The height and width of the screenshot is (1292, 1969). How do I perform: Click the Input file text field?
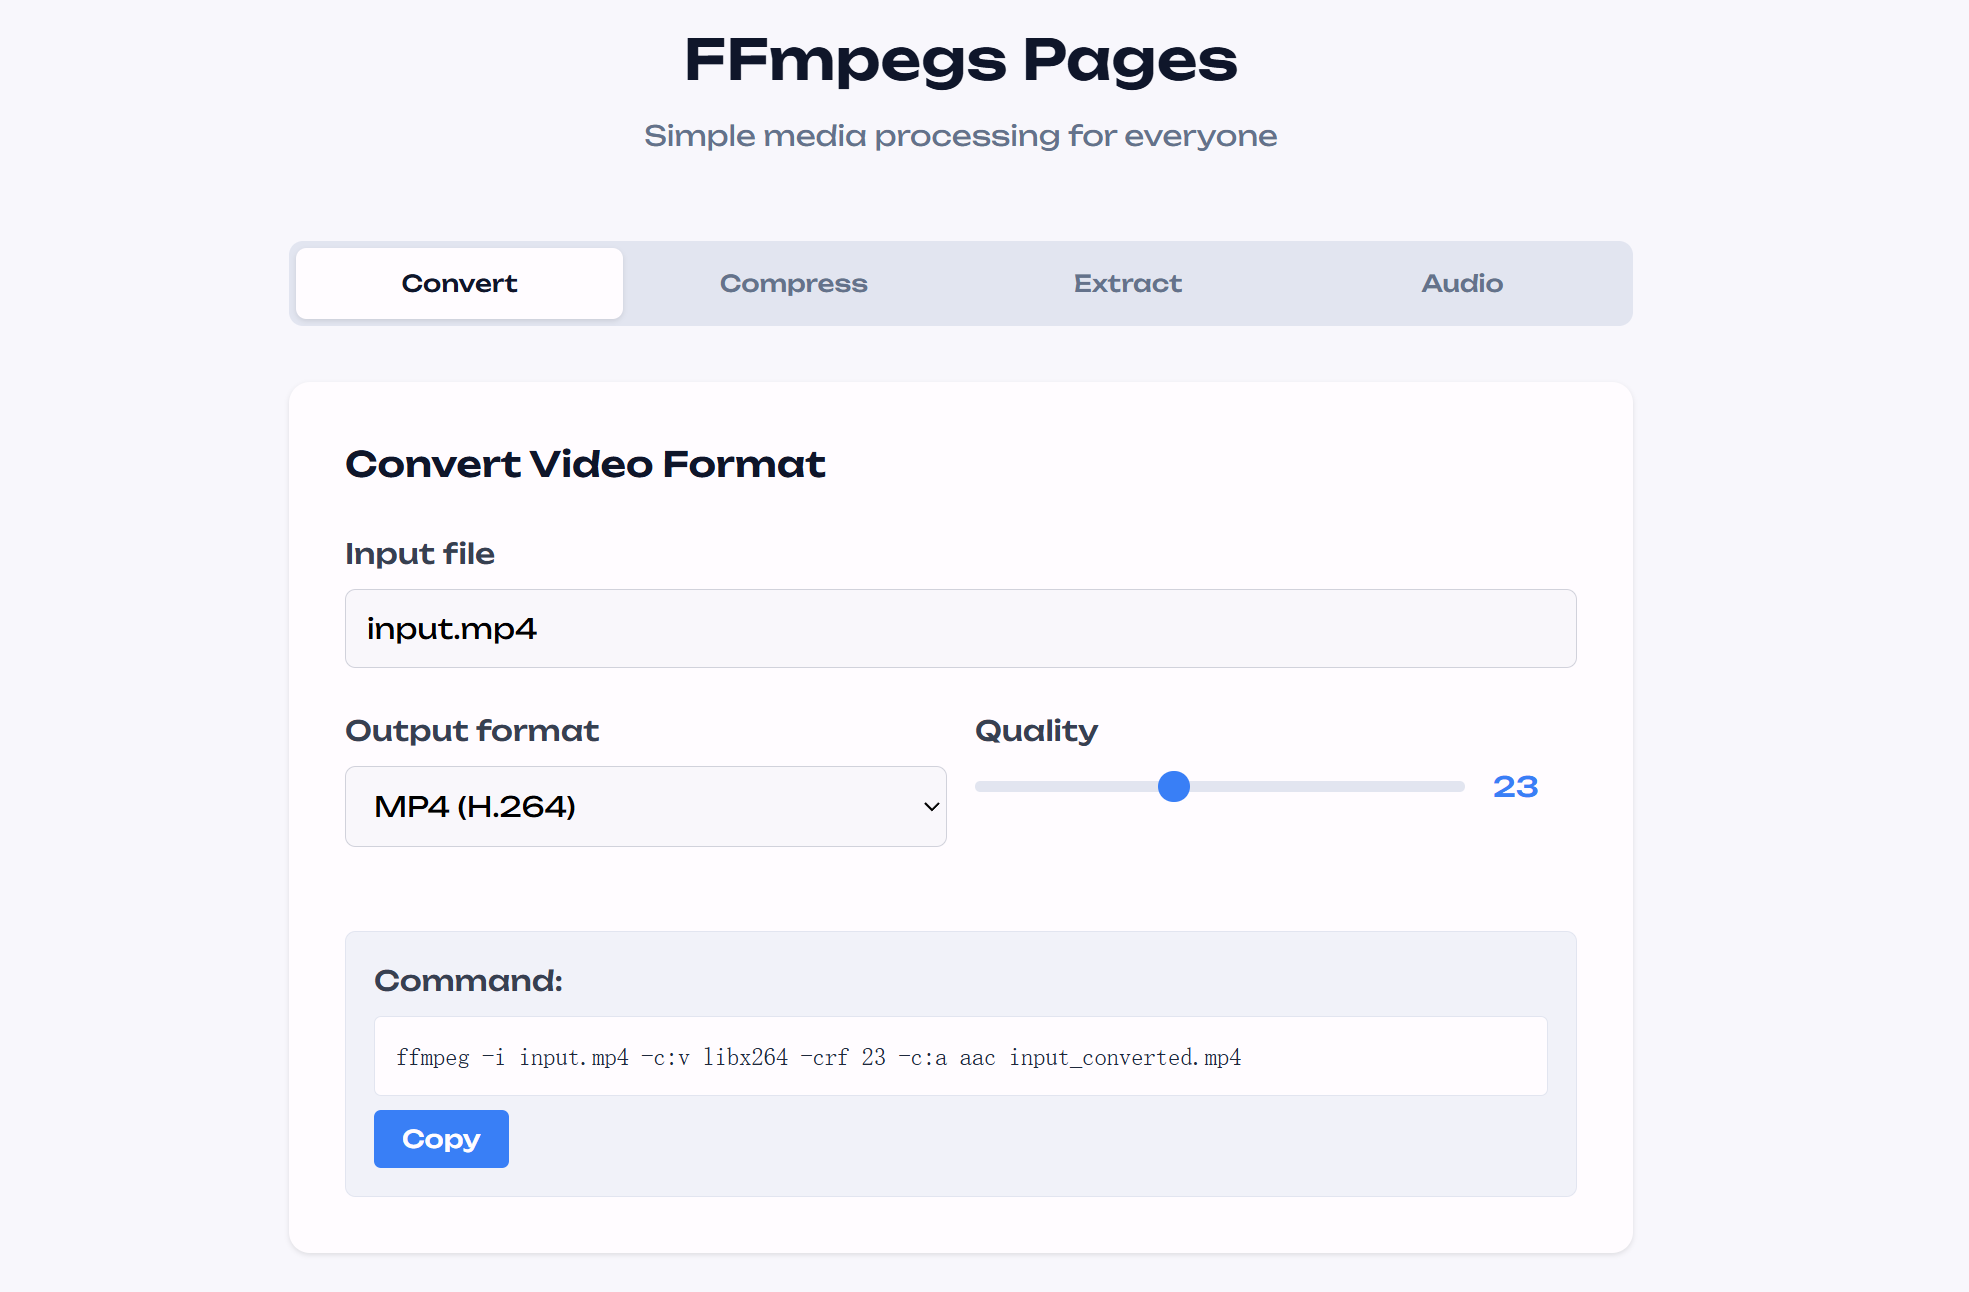coord(960,628)
